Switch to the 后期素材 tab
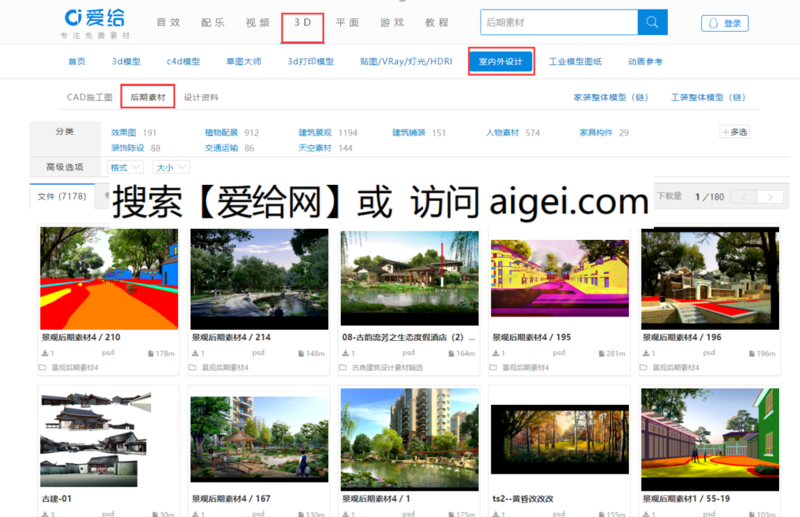This screenshot has width=800, height=517. [148, 97]
